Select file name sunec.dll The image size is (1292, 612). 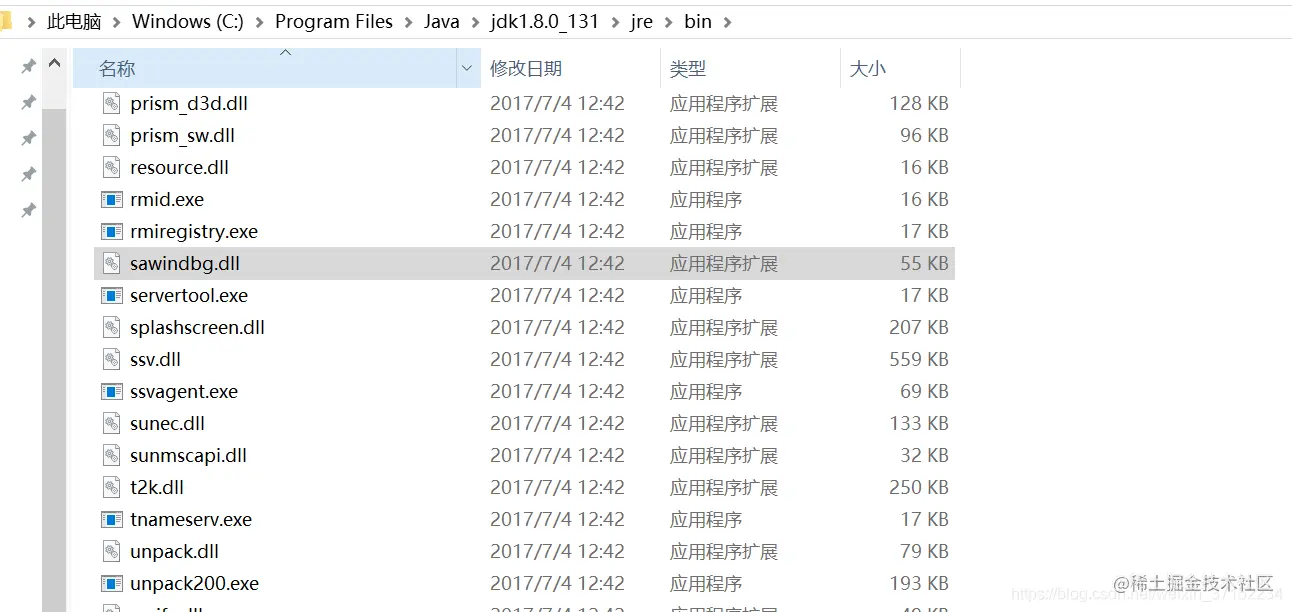[x=167, y=423]
